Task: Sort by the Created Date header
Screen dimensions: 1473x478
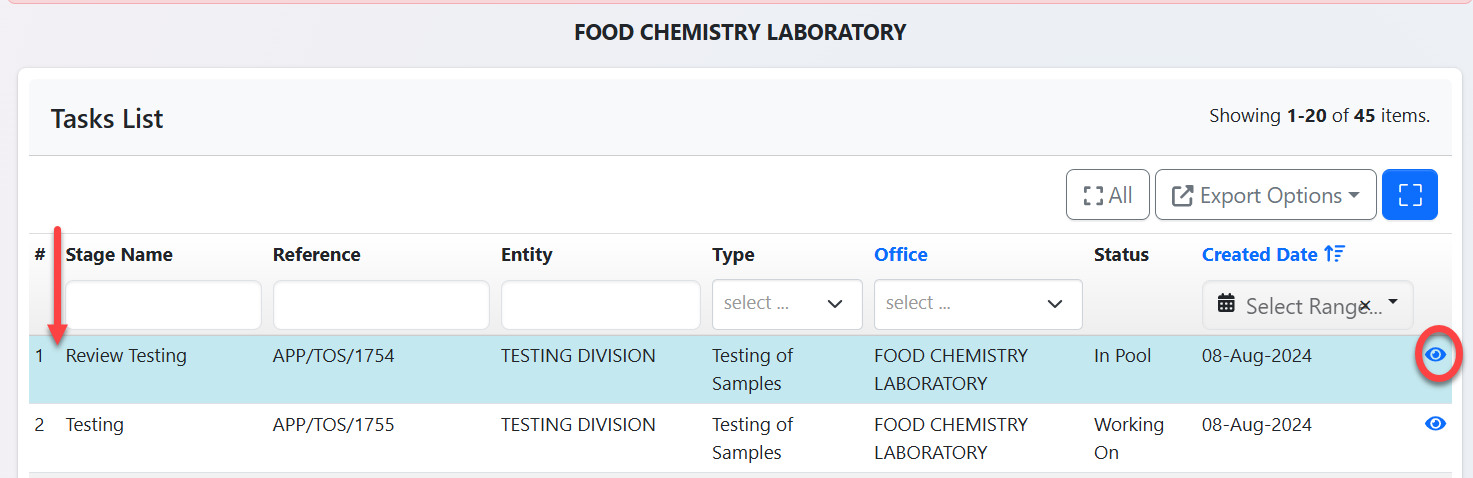Action: coord(1259,255)
